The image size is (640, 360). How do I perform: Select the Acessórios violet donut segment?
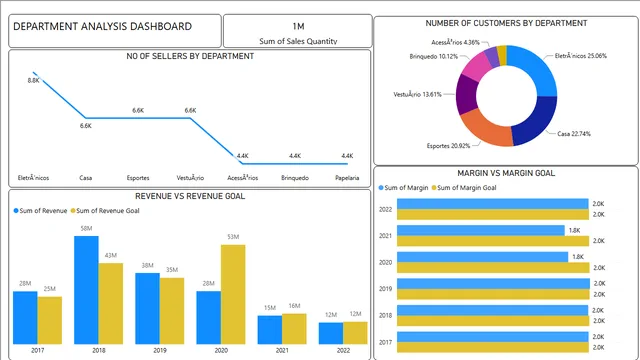493,57
